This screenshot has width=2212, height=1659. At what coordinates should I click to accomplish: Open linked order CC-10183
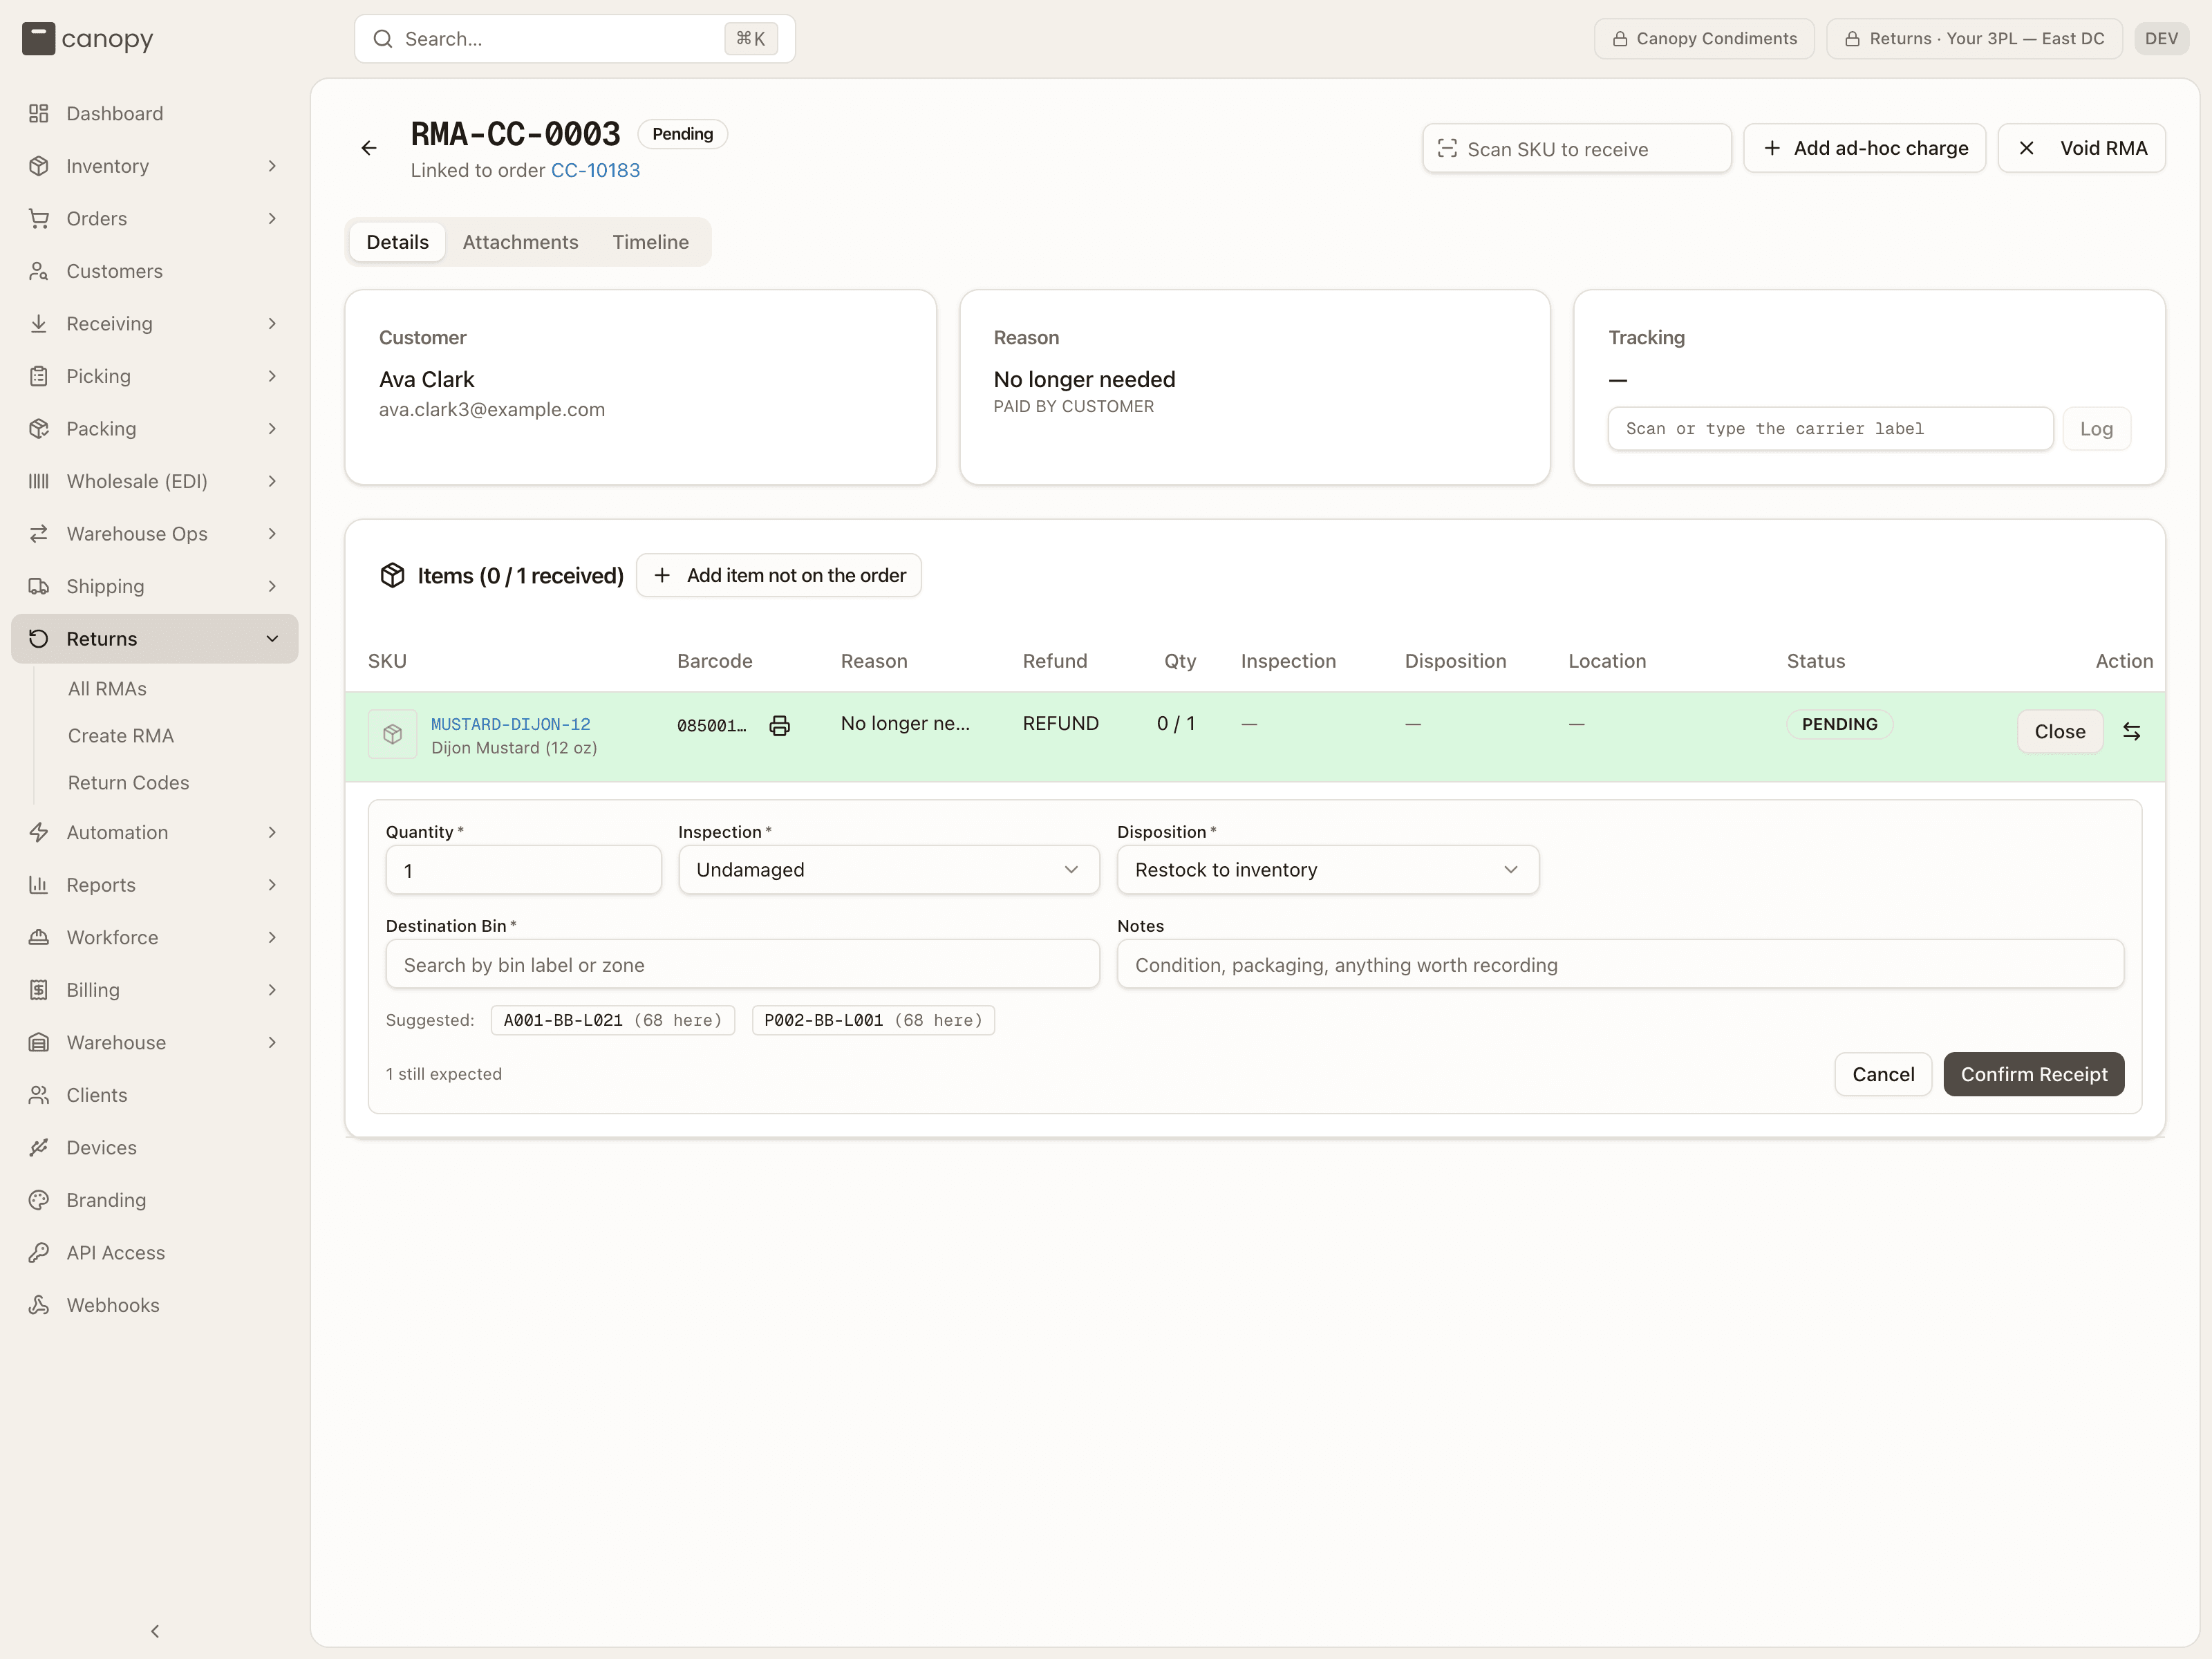(595, 170)
